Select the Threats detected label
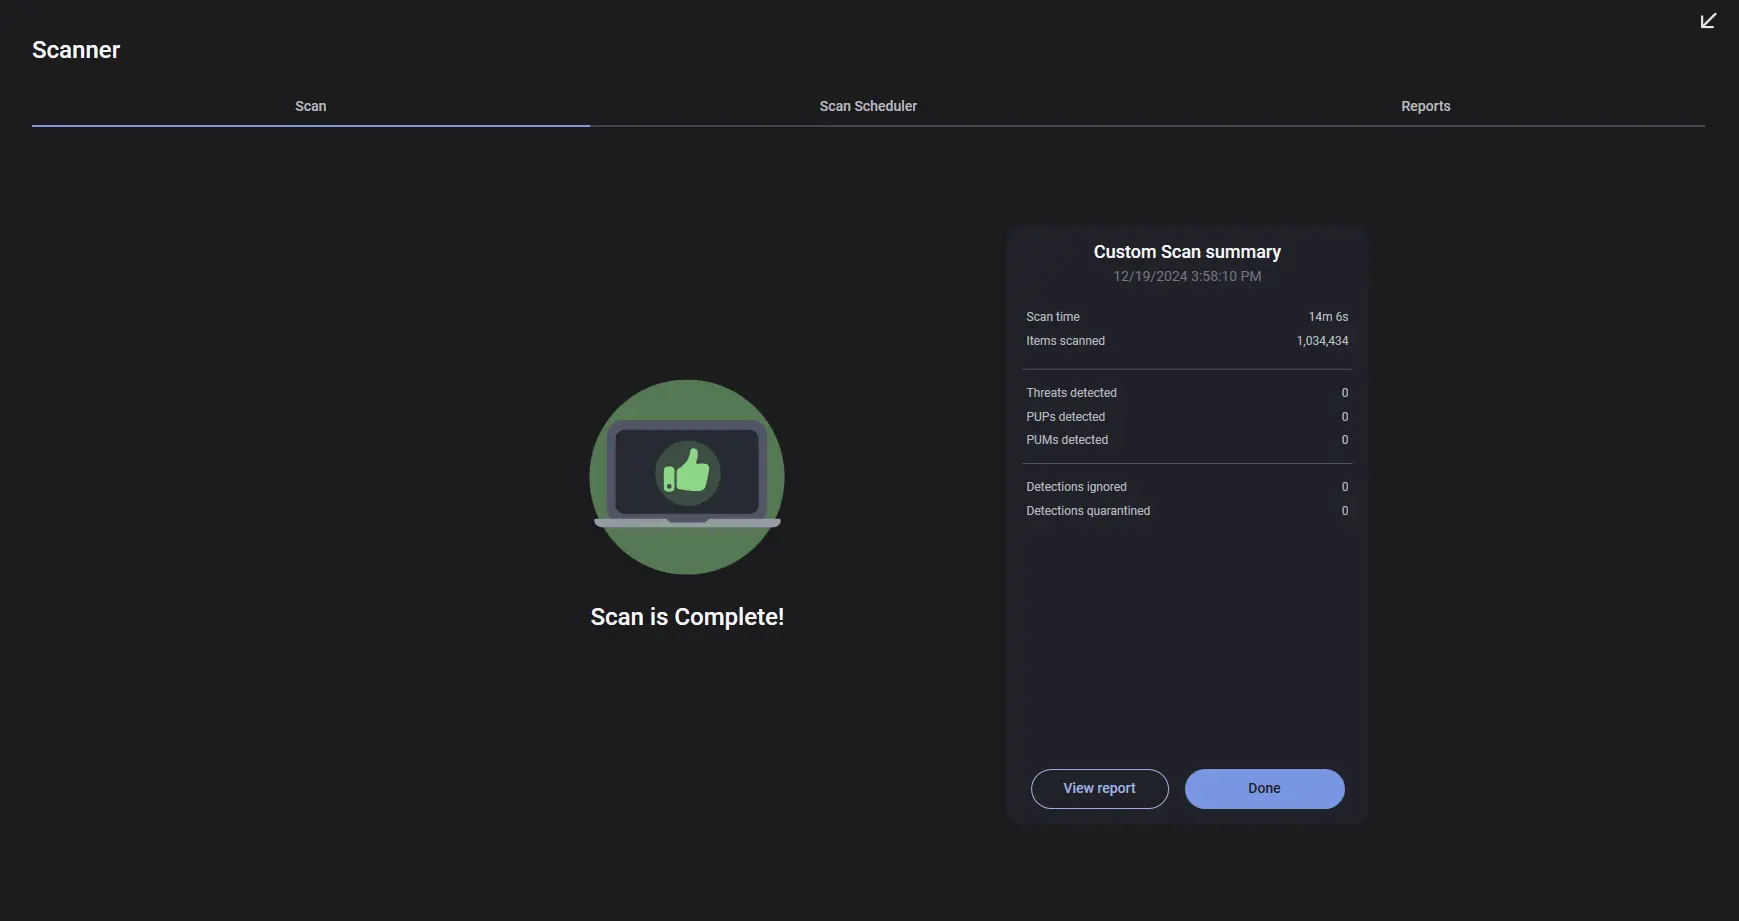The height and width of the screenshot is (921, 1739). pyautogui.click(x=1071, y=393)
